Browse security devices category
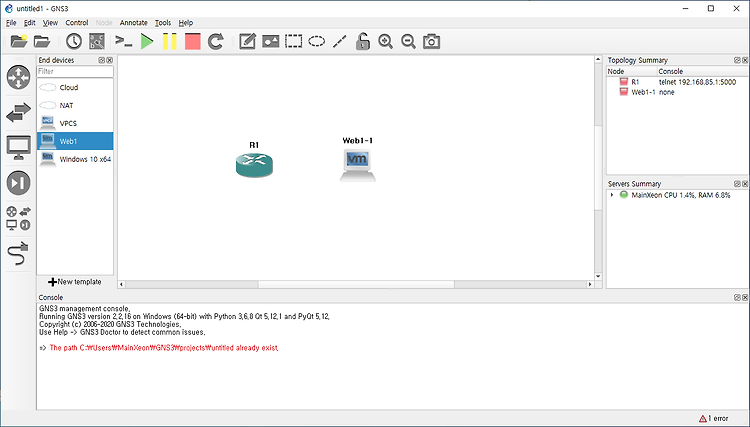 pos(19,183)
